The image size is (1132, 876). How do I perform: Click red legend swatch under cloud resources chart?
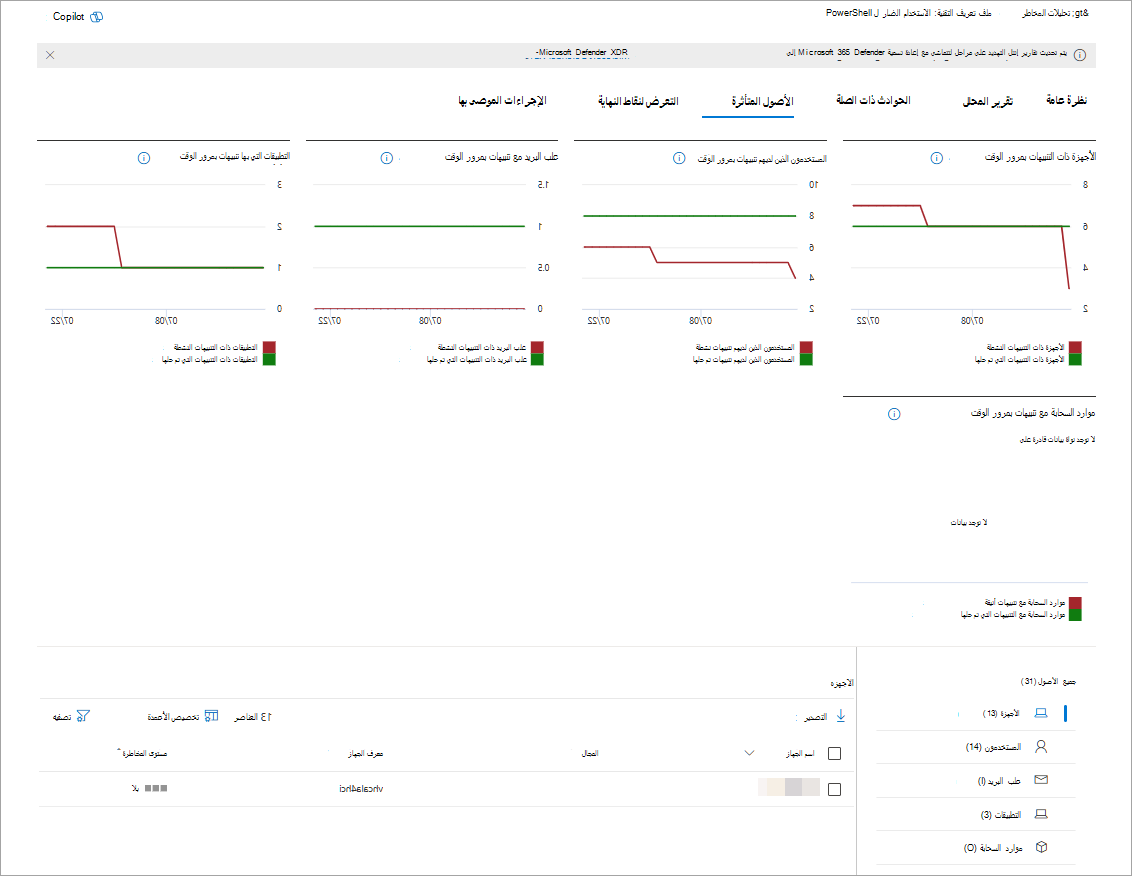pyautogui.click(x=1075, y=603)
